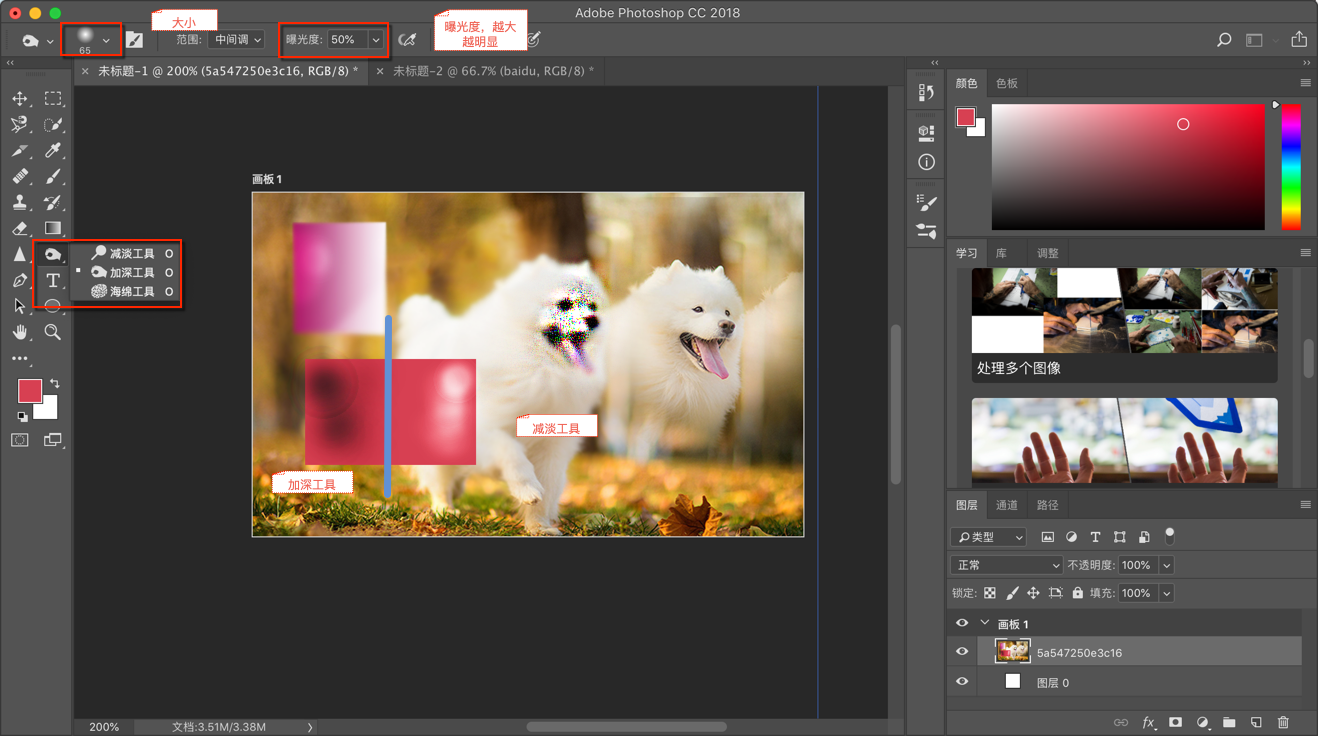Screen dimensions: 1318x736
Task: Delete layer using the trash icon
Action: pos(1283,722)
